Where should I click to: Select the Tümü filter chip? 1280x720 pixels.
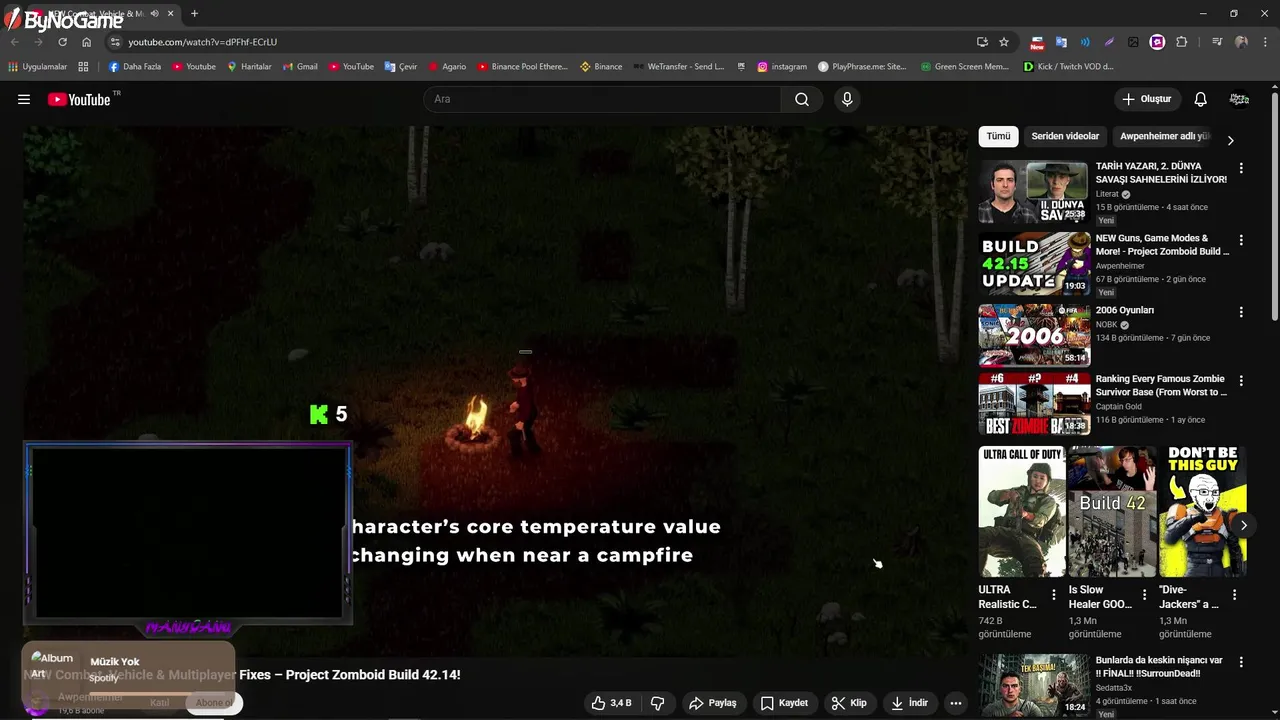(x=998, y=136)
